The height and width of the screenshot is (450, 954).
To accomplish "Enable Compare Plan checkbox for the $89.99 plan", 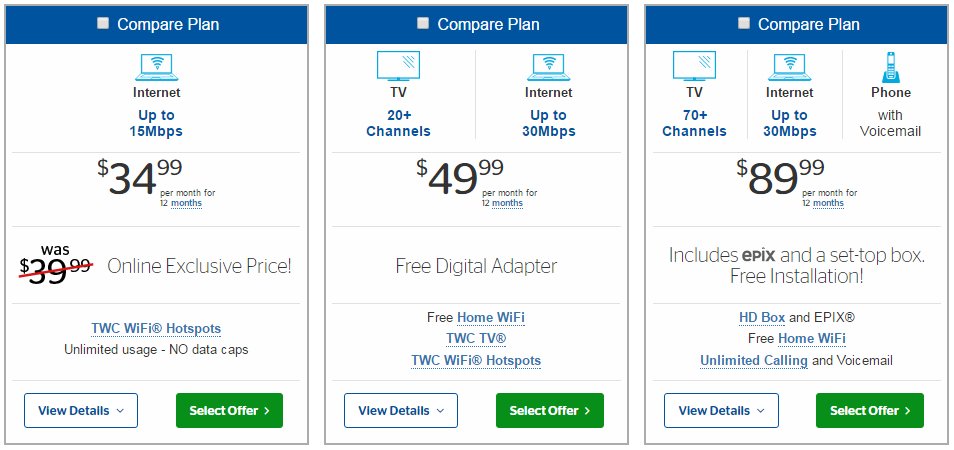I will point(743,23).
